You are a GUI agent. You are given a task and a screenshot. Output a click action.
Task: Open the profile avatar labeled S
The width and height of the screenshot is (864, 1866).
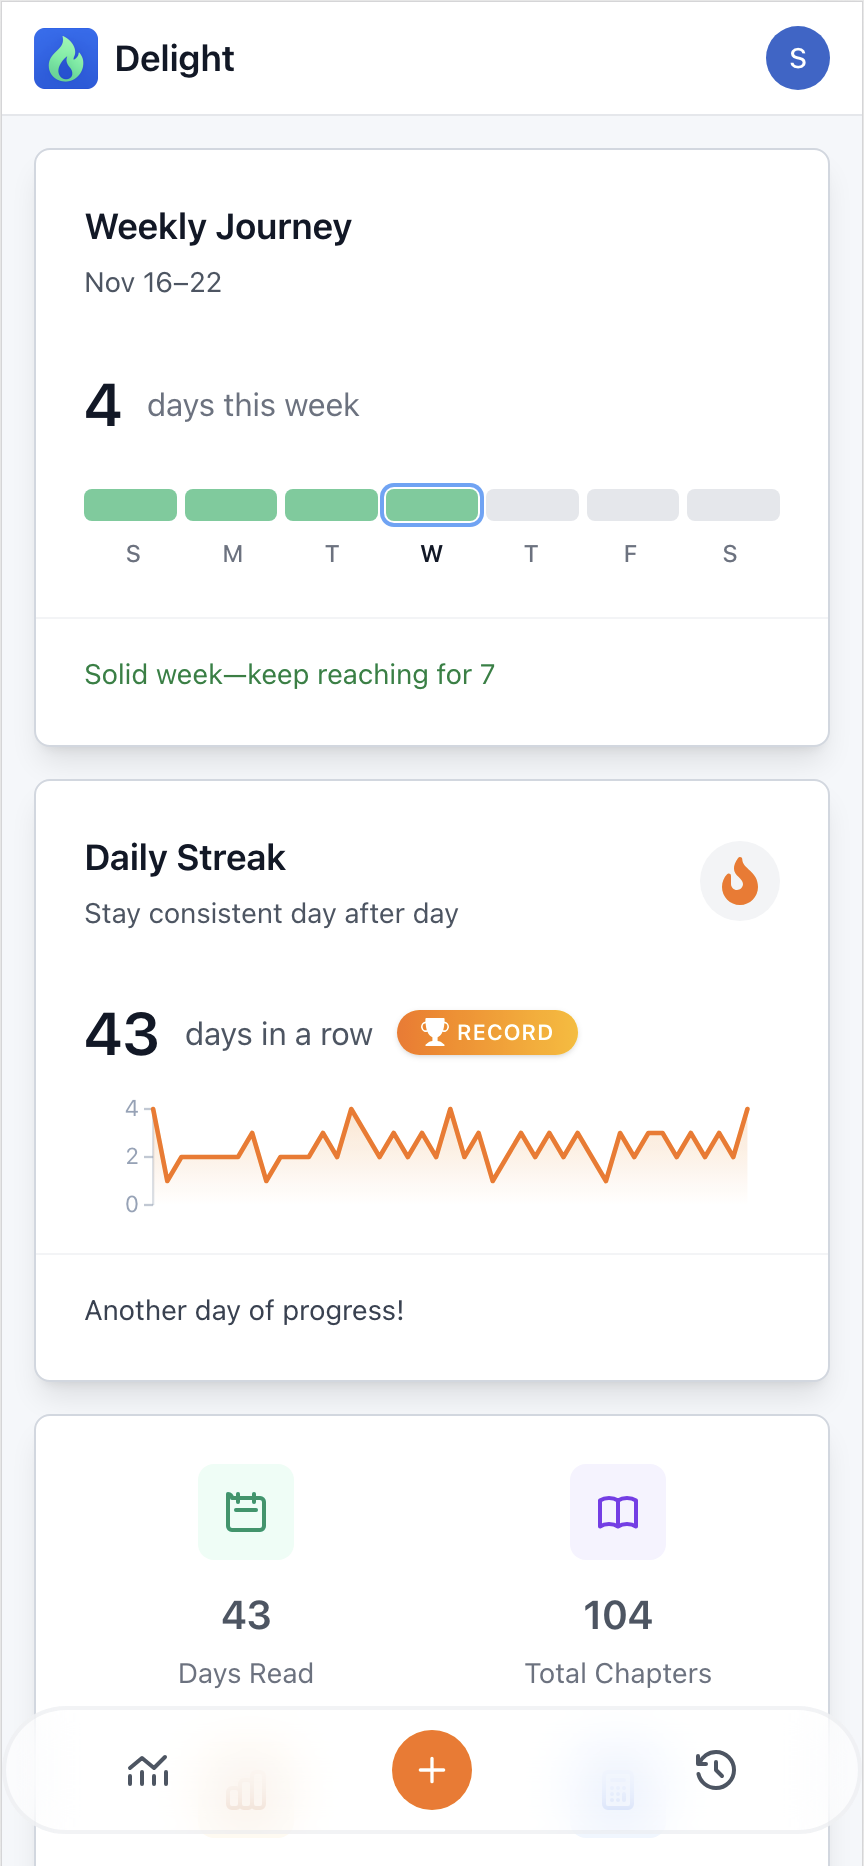coord(797,58)
